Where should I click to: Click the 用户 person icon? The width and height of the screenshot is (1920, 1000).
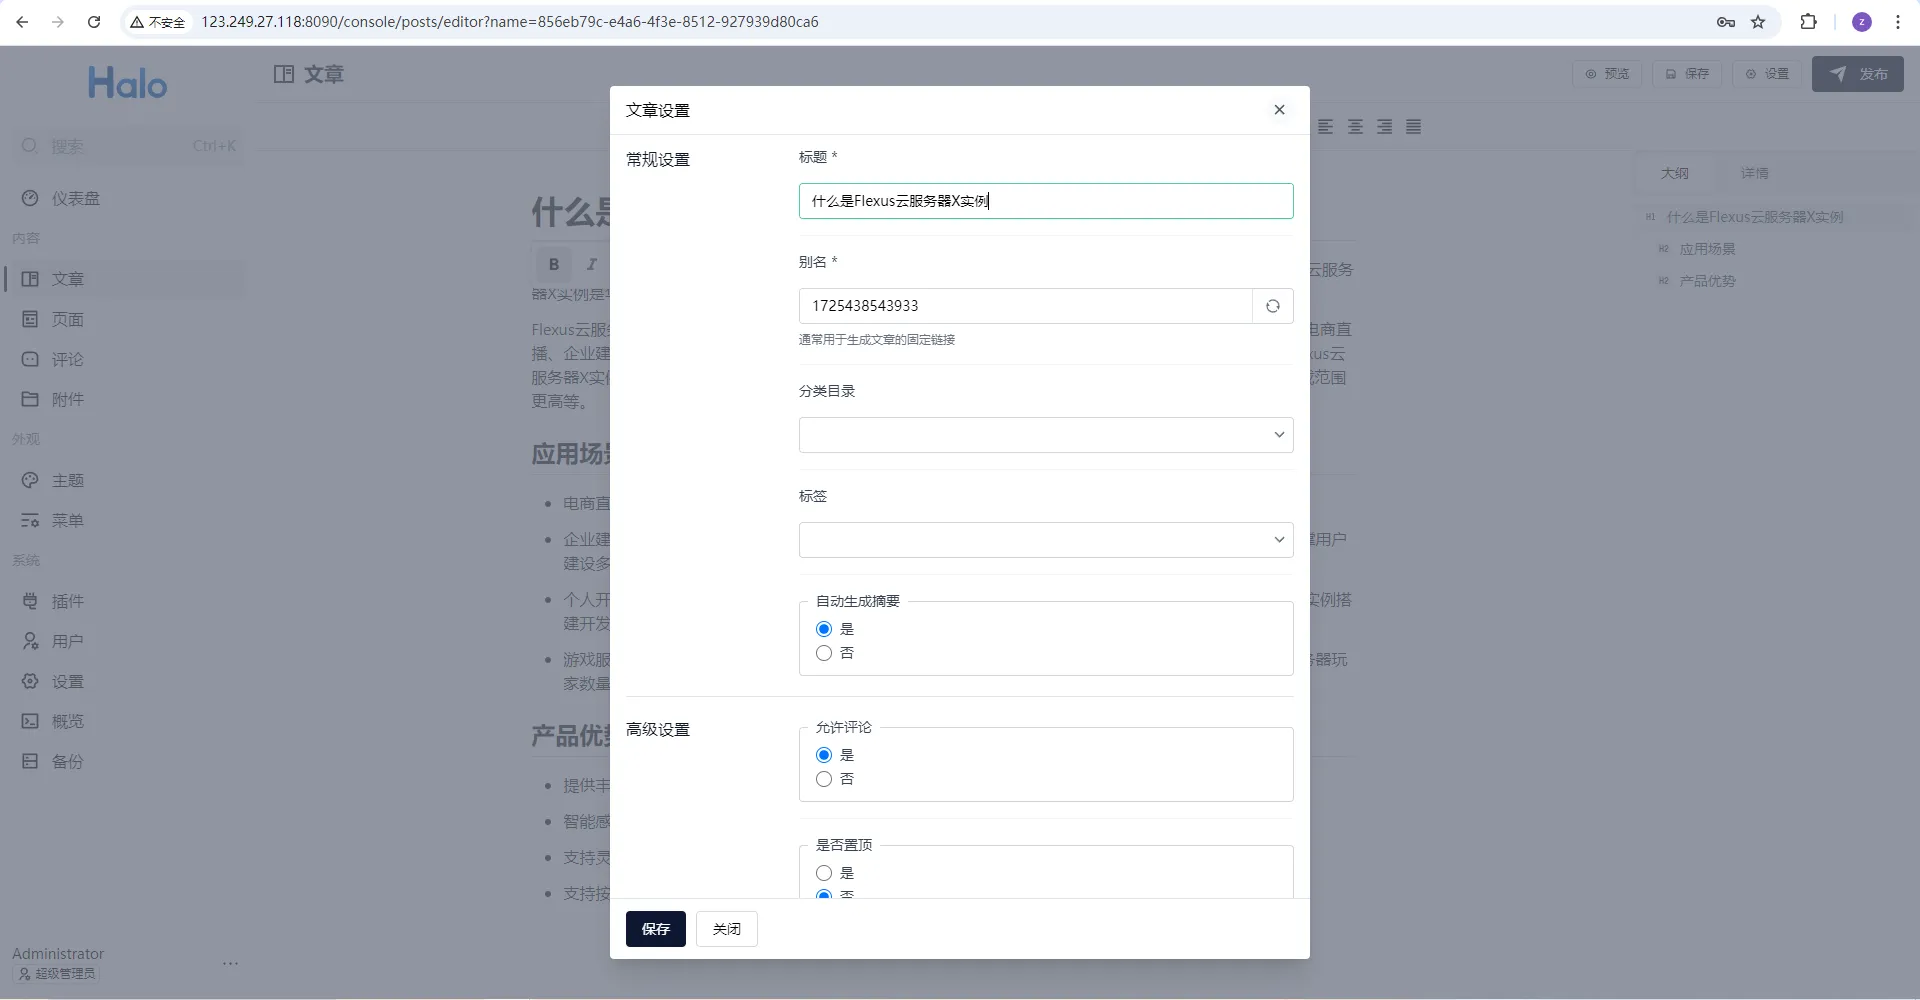tap(30, 641)
